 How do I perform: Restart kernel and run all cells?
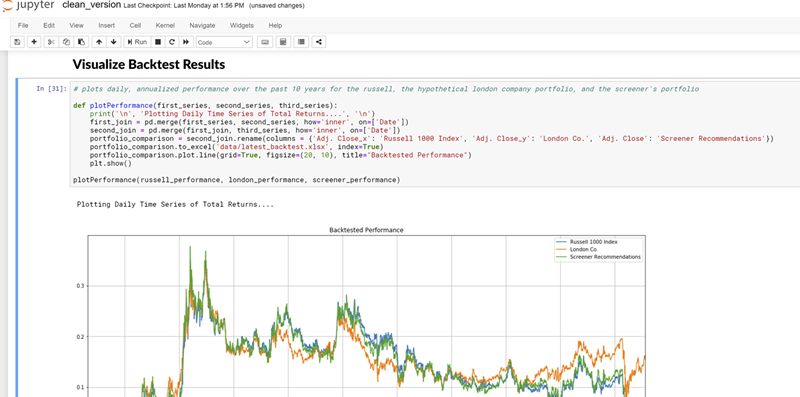coord(186,42)
